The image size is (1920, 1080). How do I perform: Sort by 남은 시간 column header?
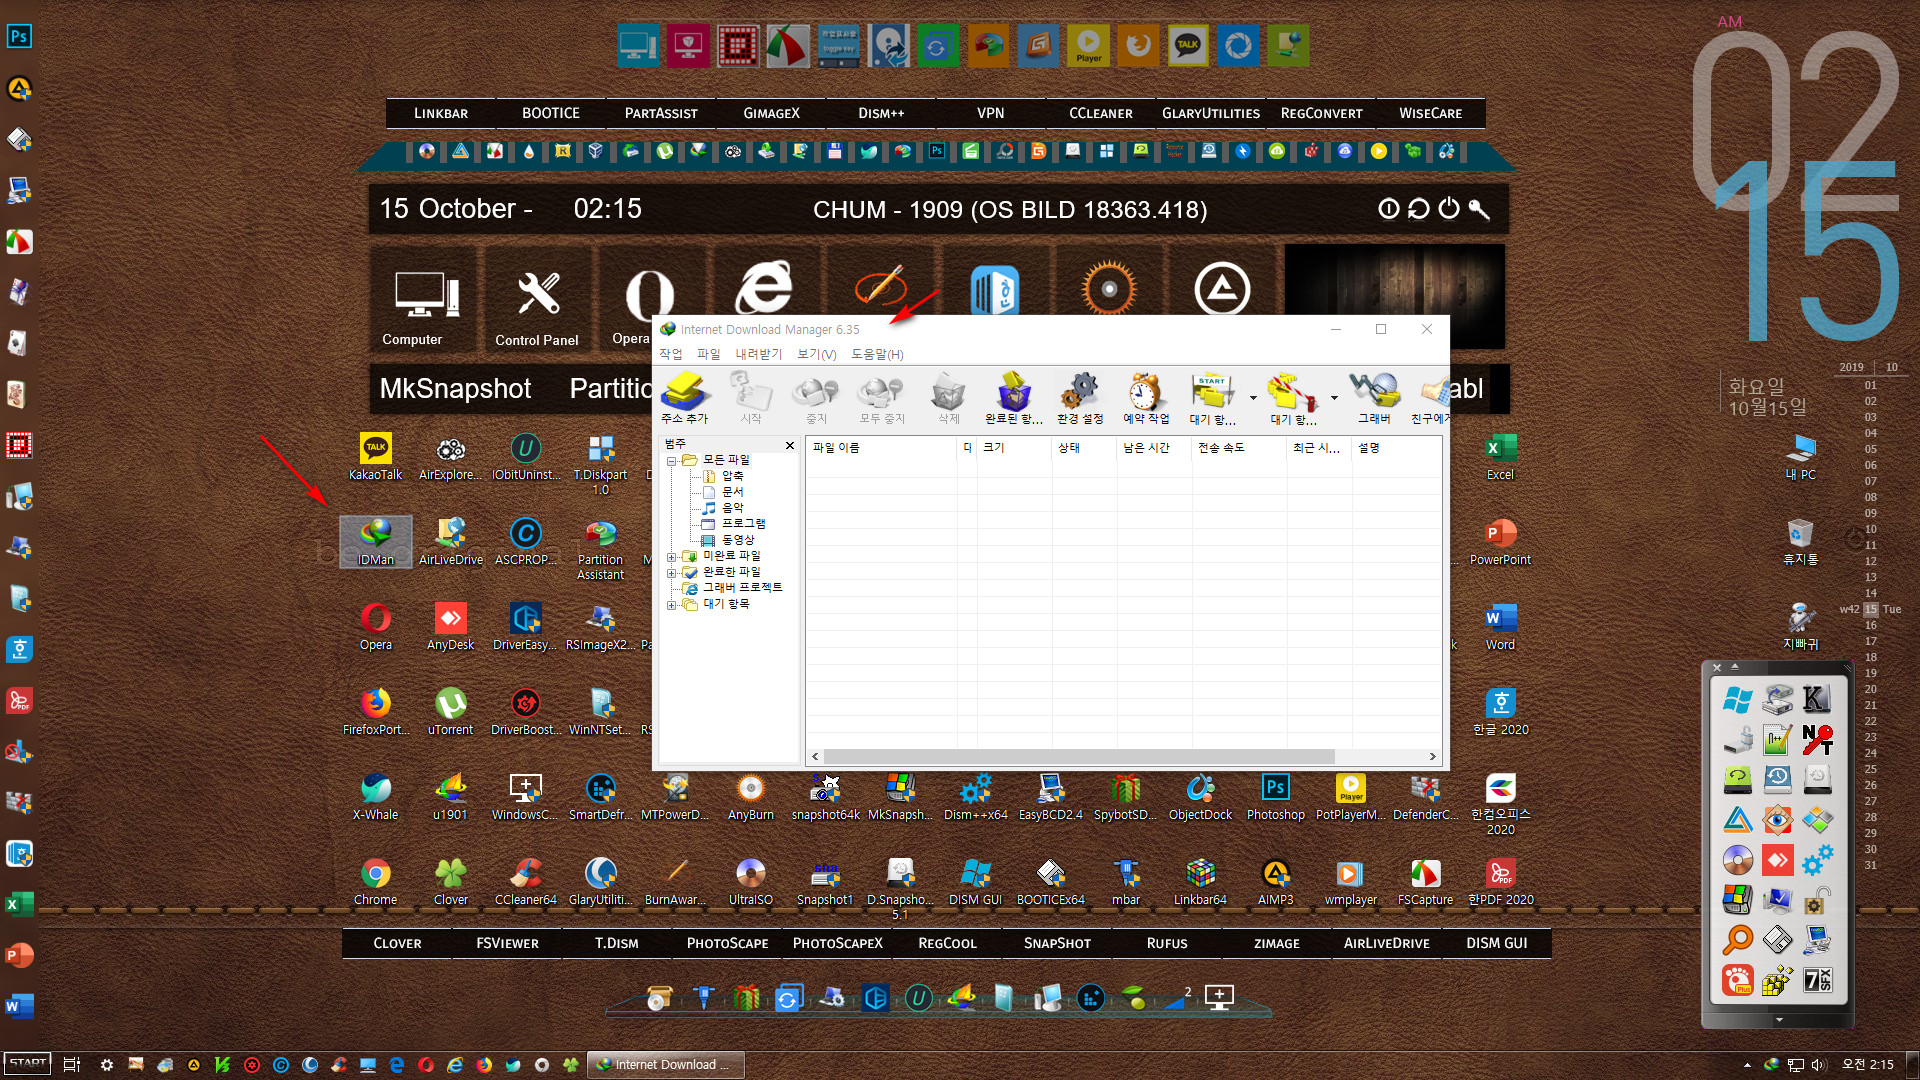point(1154,448)
